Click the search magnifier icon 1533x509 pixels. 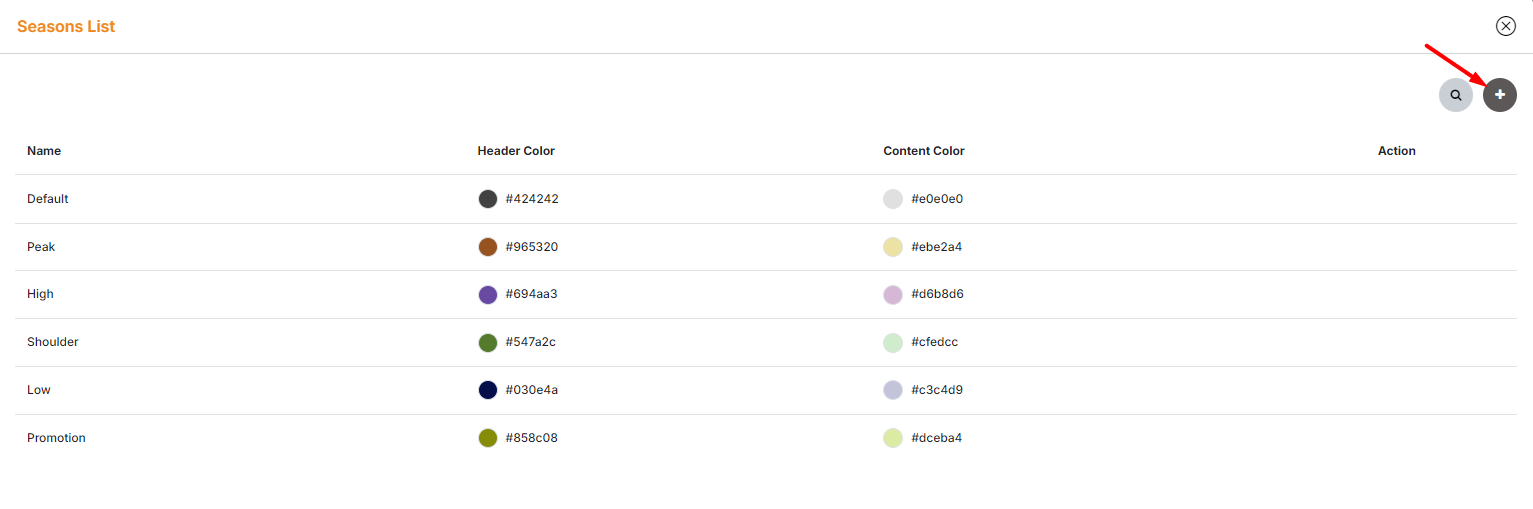(1456, 95)
